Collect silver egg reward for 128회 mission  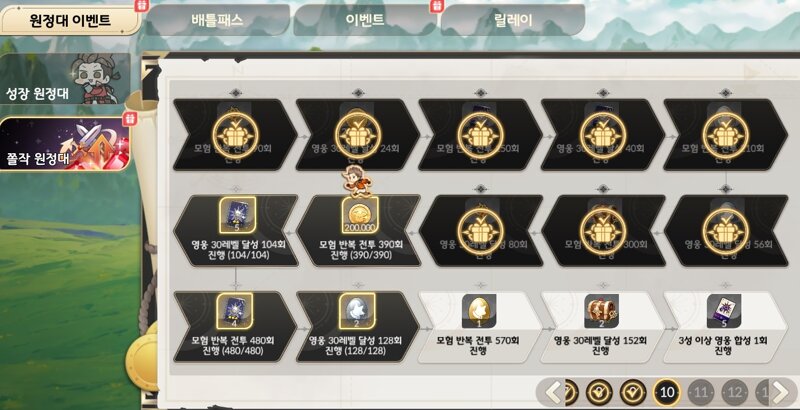point(358,311)
